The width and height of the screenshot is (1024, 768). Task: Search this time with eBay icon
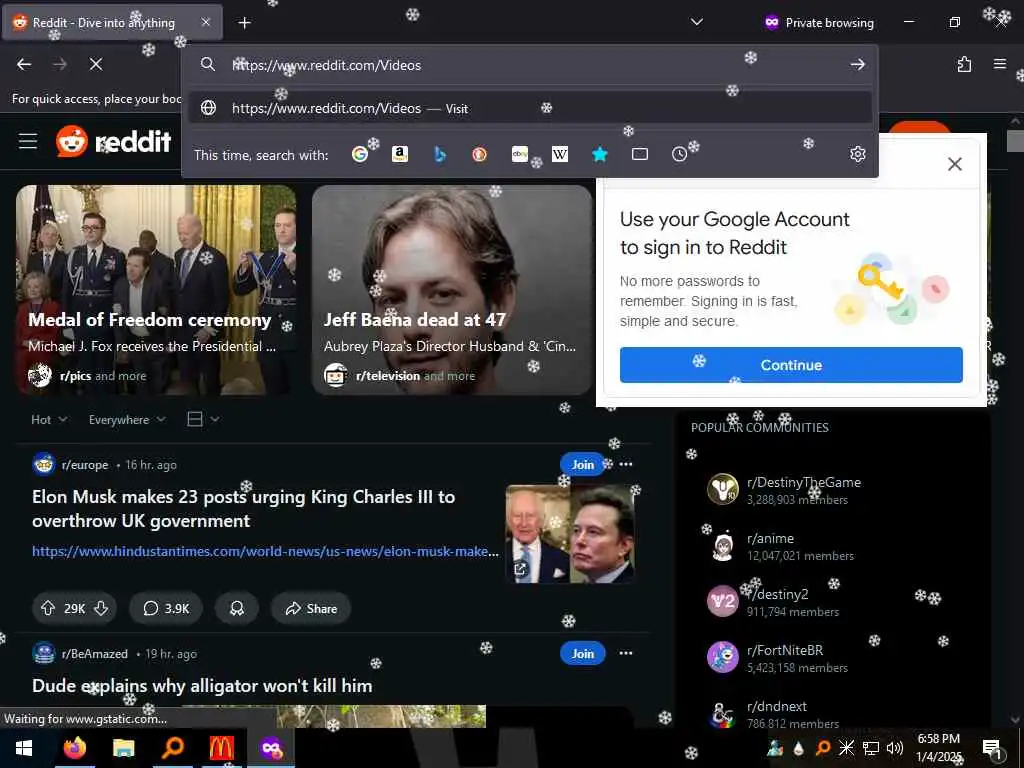tap(520, 154)
